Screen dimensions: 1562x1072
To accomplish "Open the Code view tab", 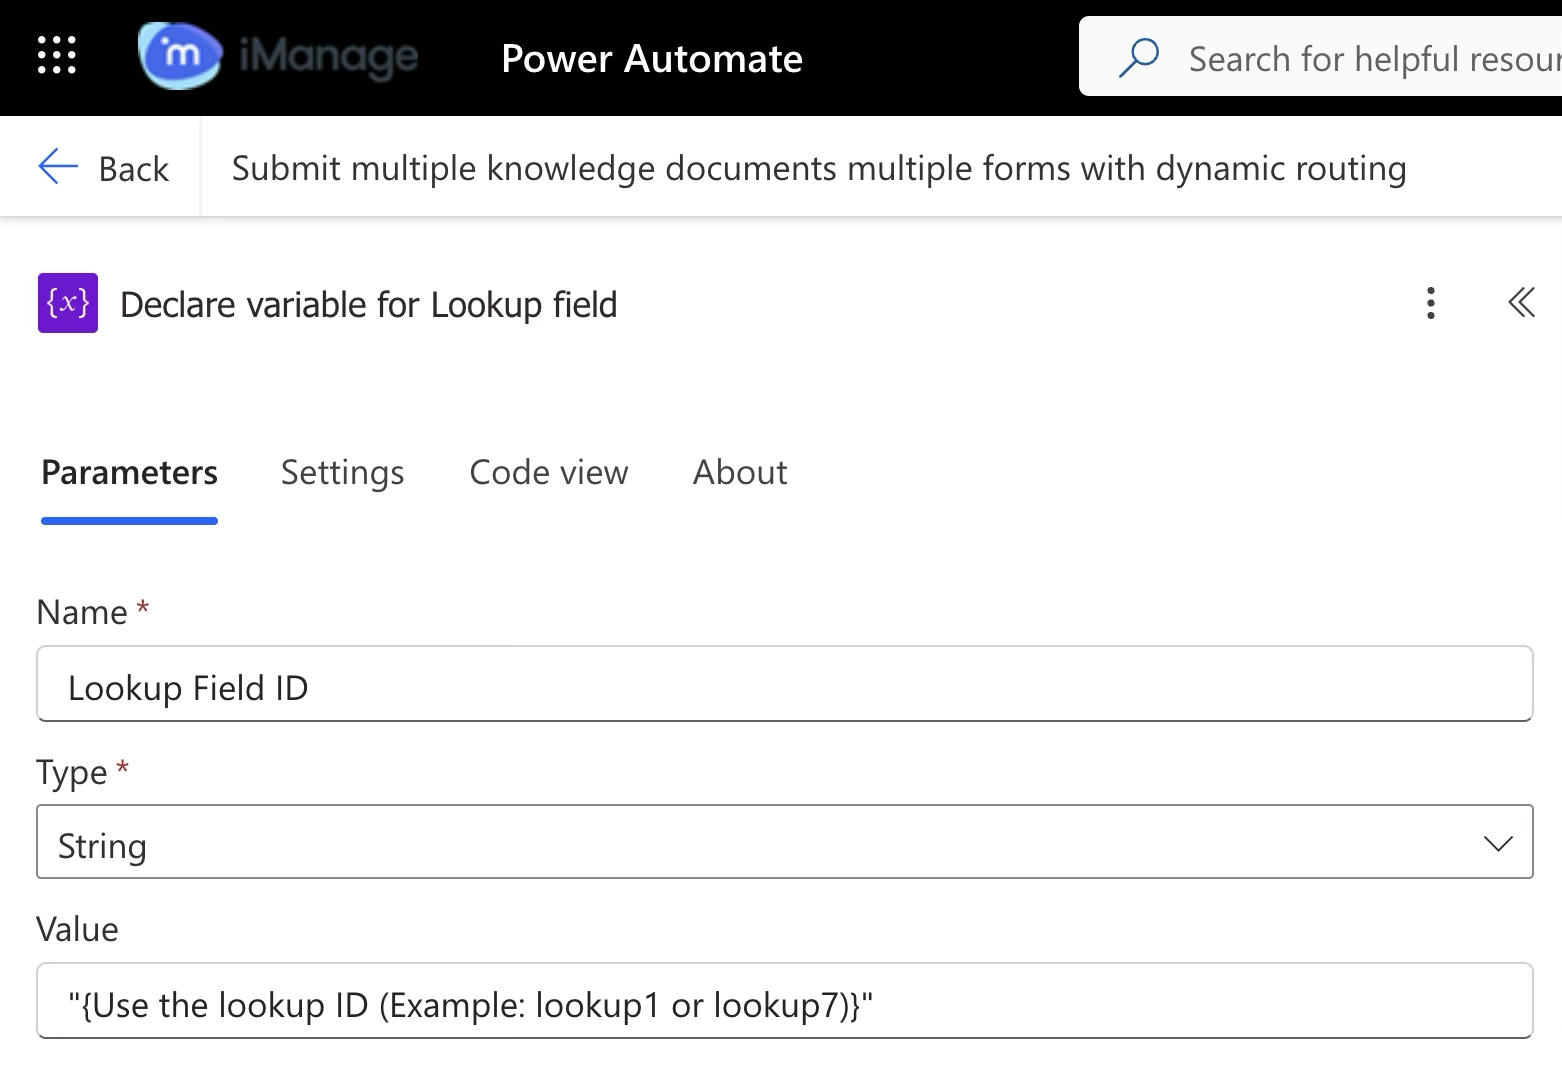I will 549,472.
